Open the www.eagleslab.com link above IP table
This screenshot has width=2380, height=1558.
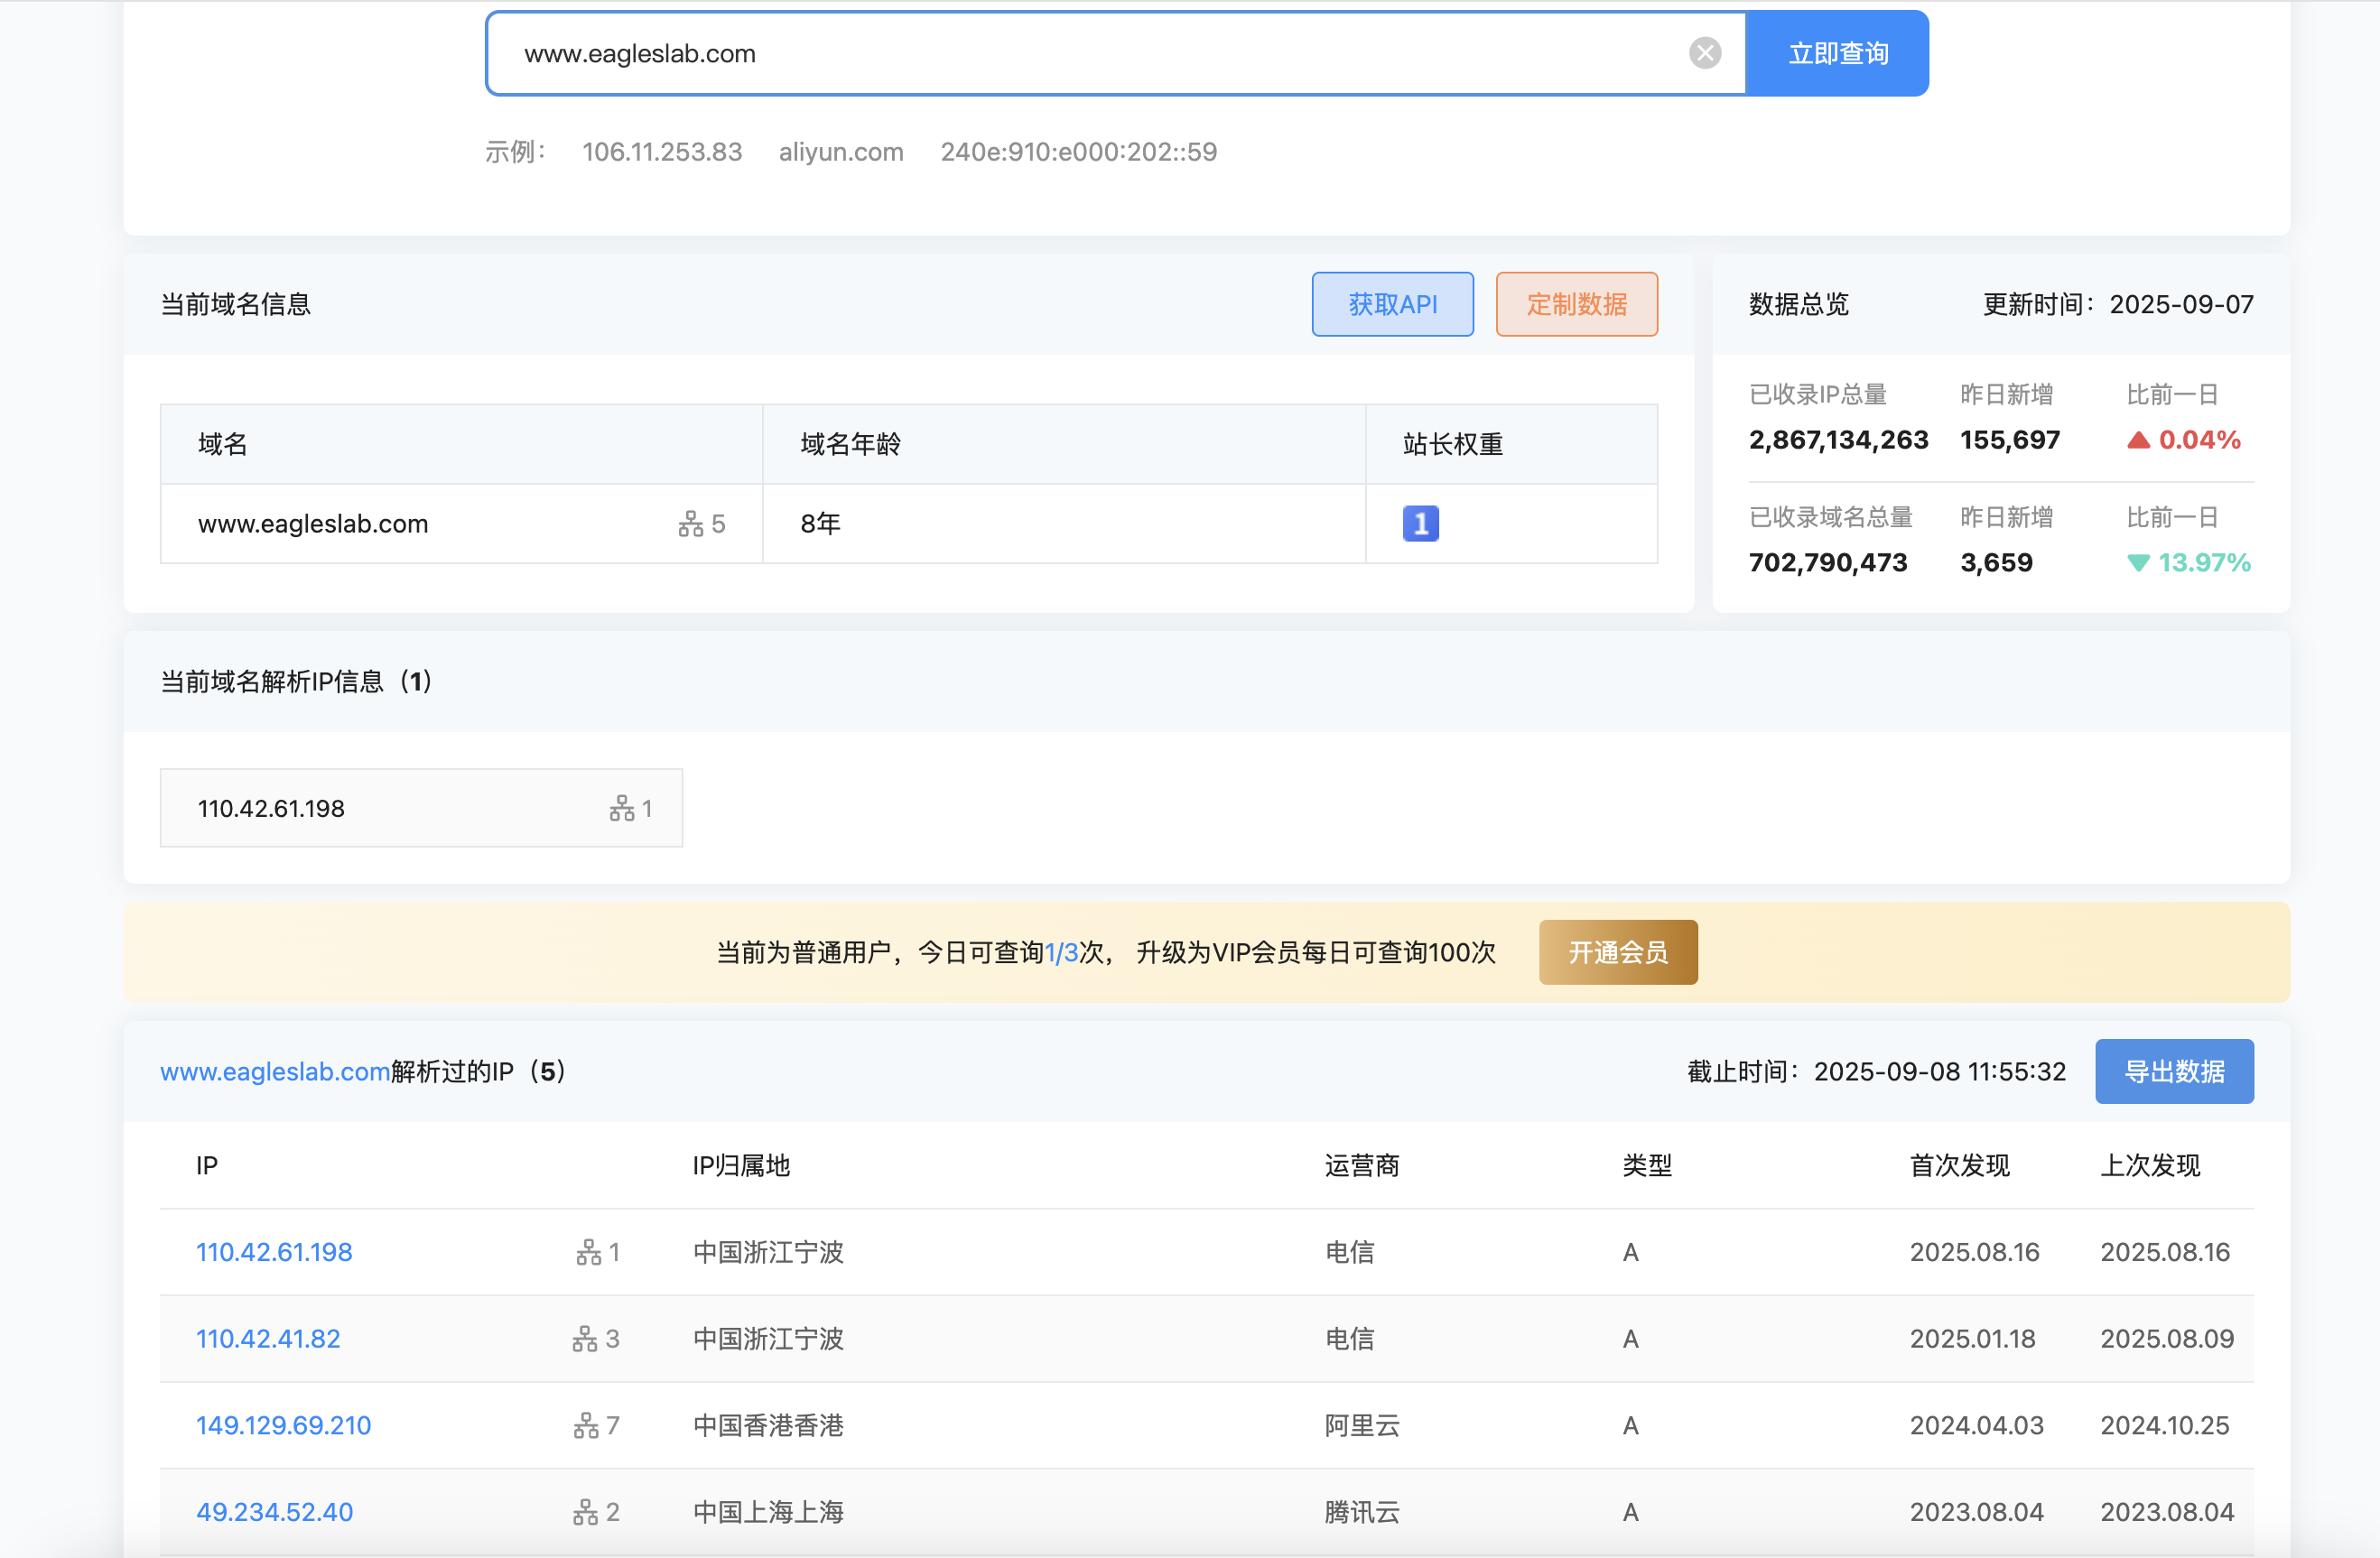click(274, 1071)
